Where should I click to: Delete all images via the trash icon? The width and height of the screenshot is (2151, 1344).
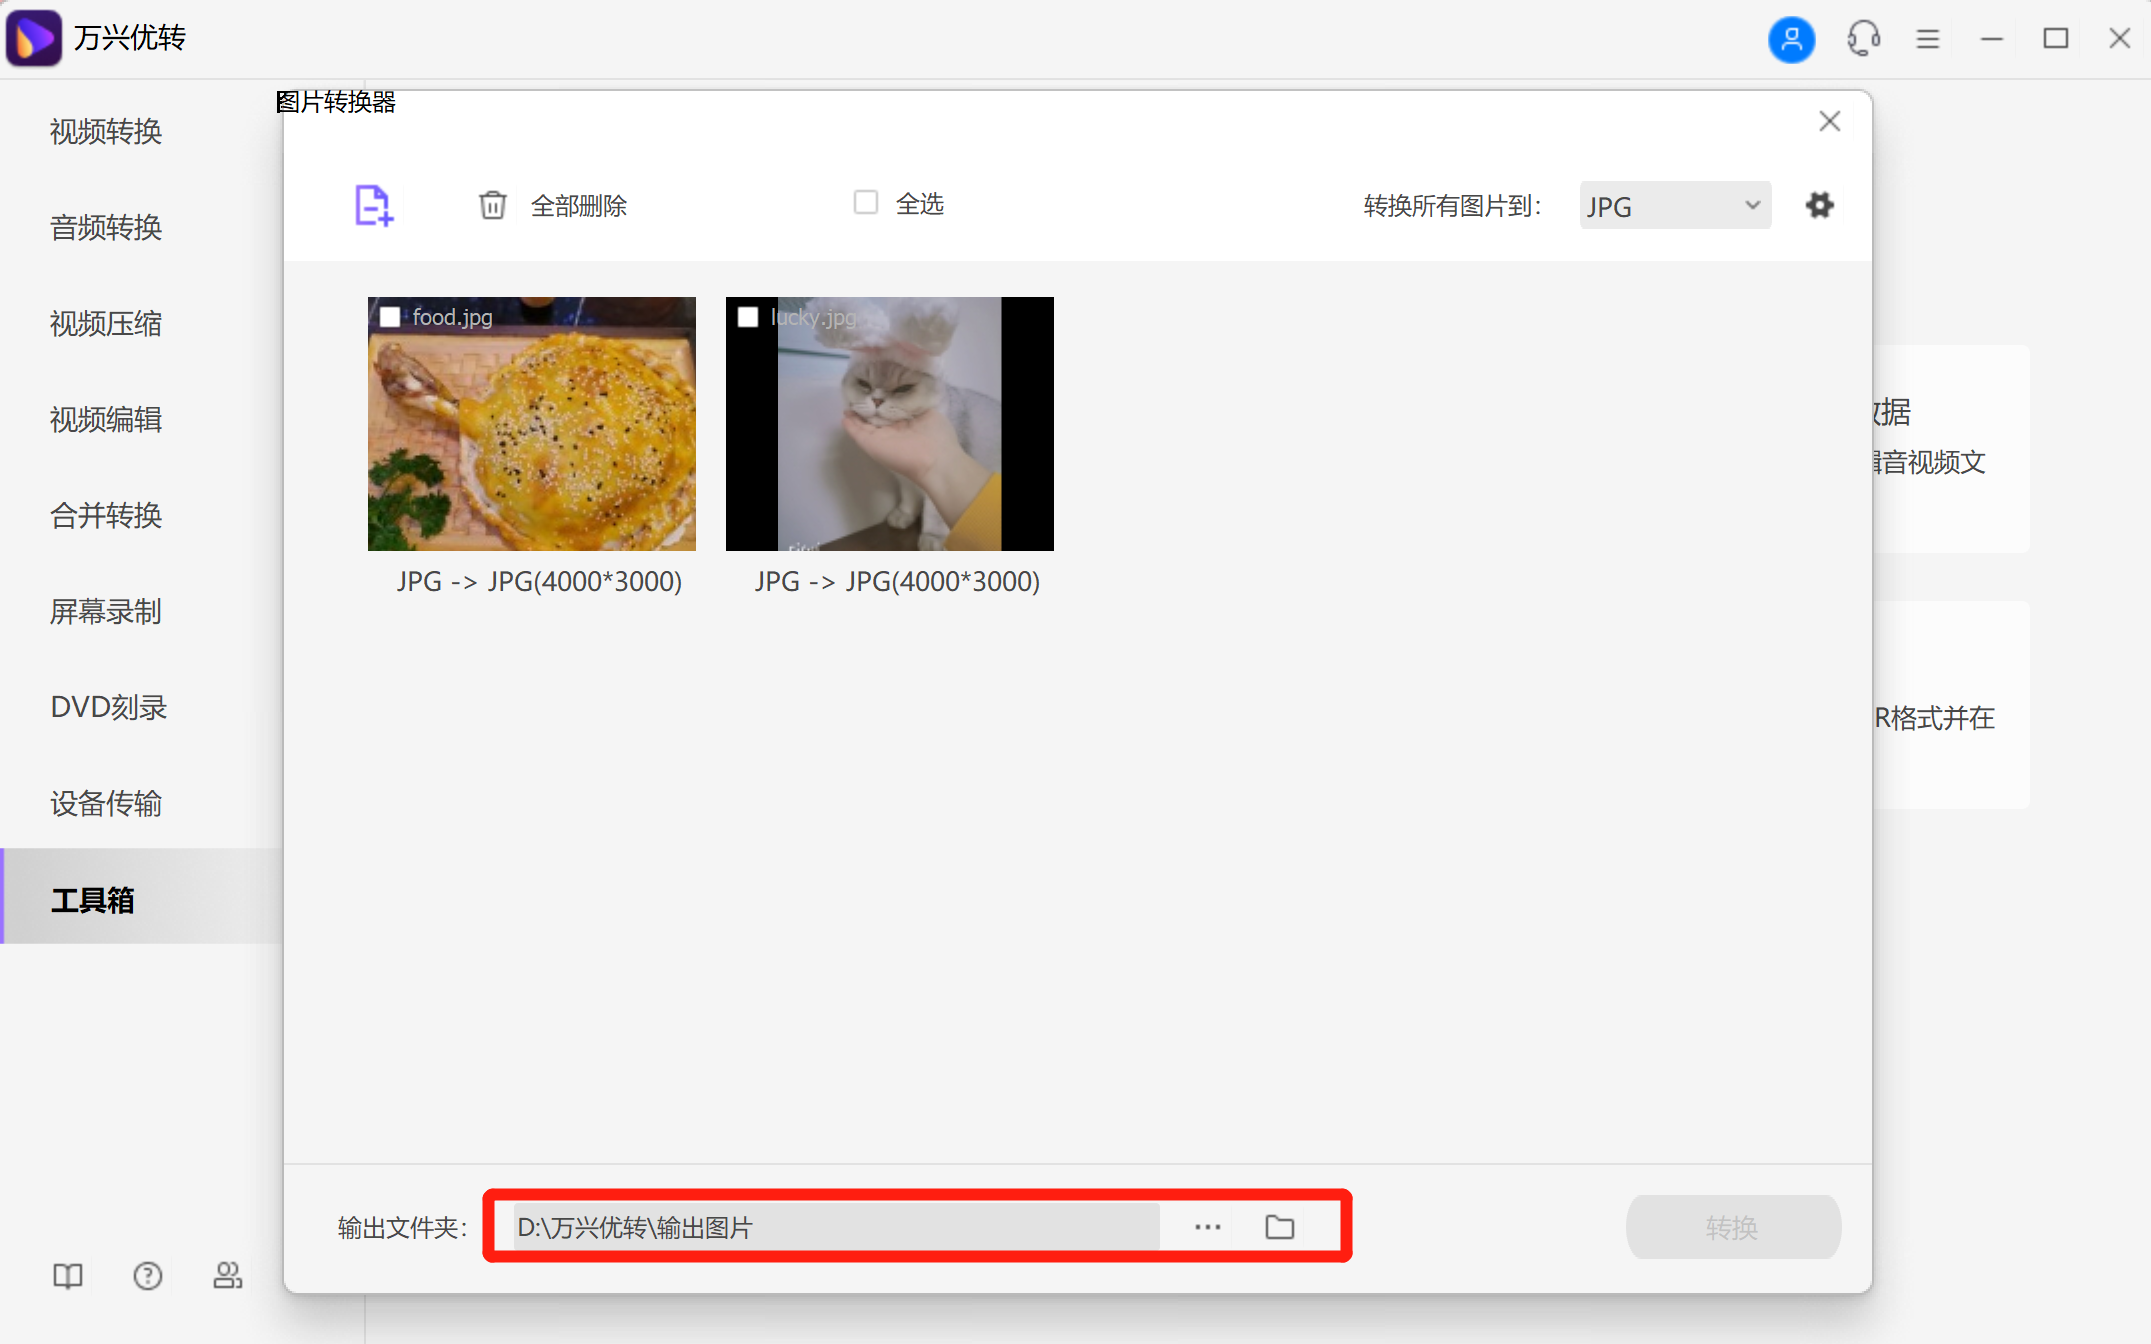[x=492, y=204]
